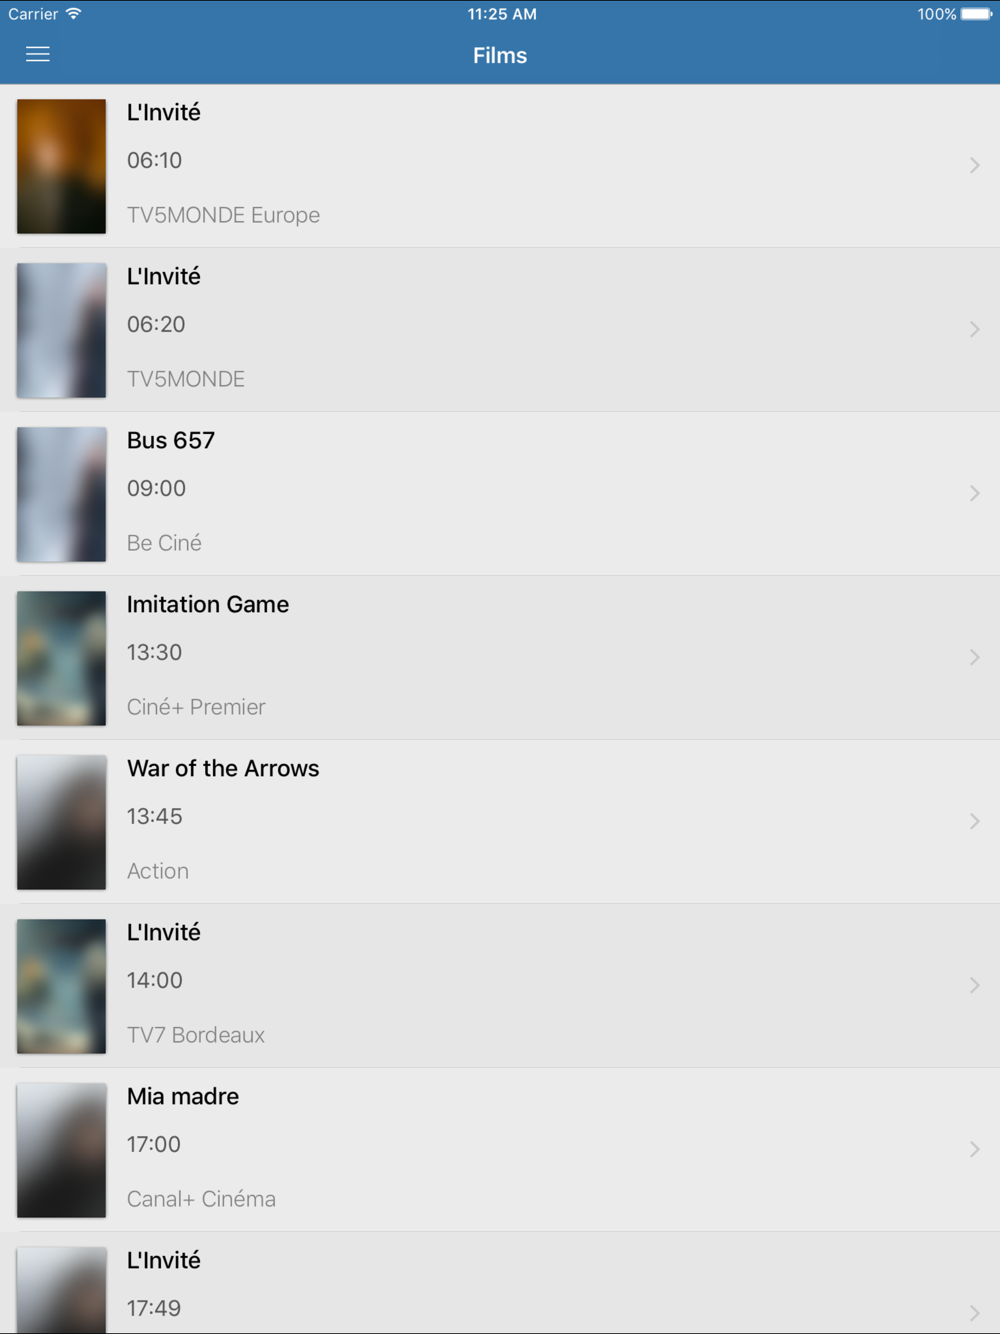Tap the War of the Arrows poster
1000x1334 pixels.
(x=61, y=822)
